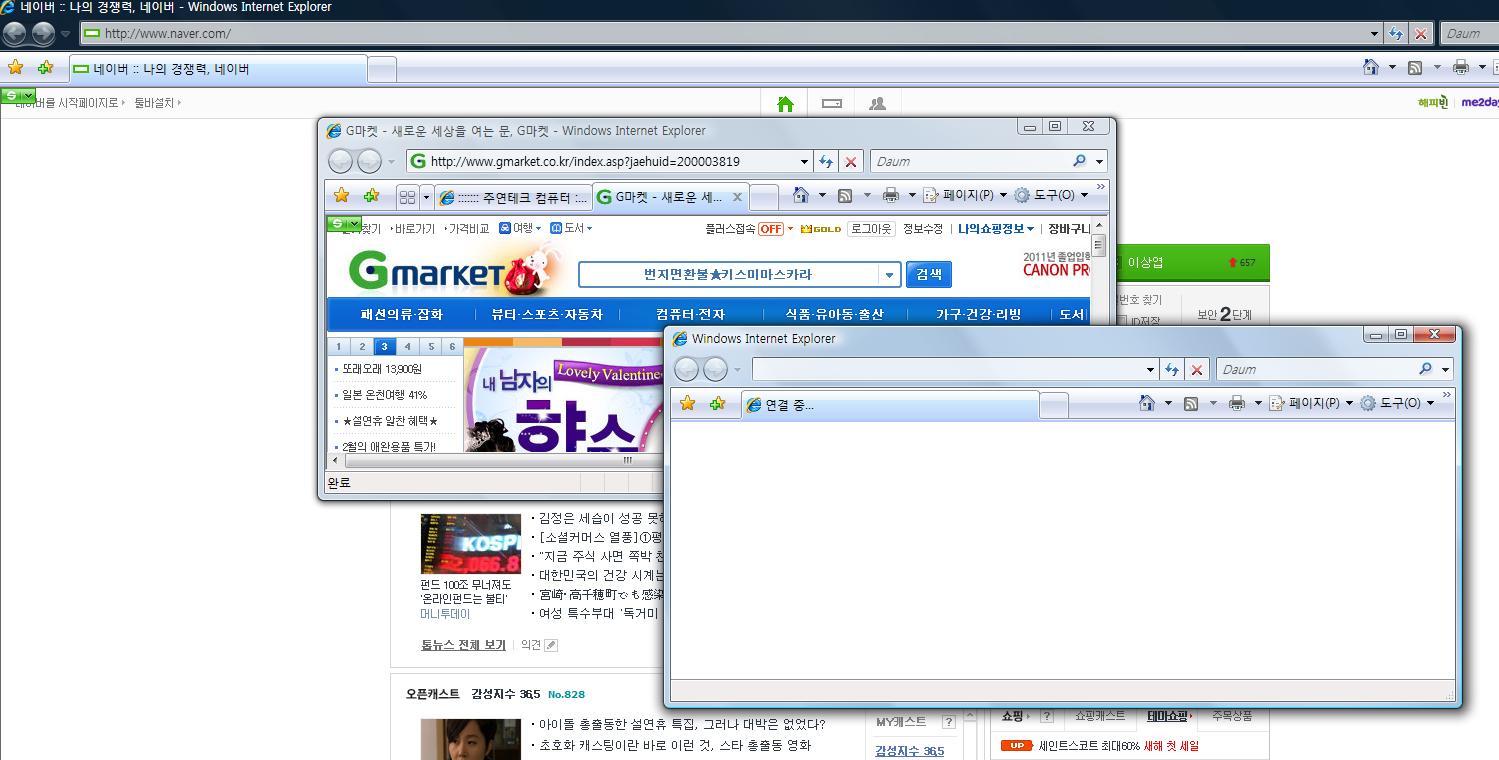The image size is (1499, 760).
Task: Open the Naver community people icon
Action: 877,104
